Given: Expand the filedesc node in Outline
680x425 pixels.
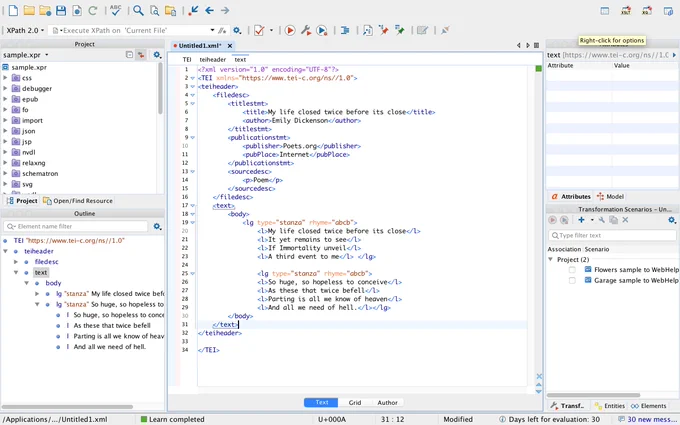Looking at the screenshot, I should pos(16,262).
